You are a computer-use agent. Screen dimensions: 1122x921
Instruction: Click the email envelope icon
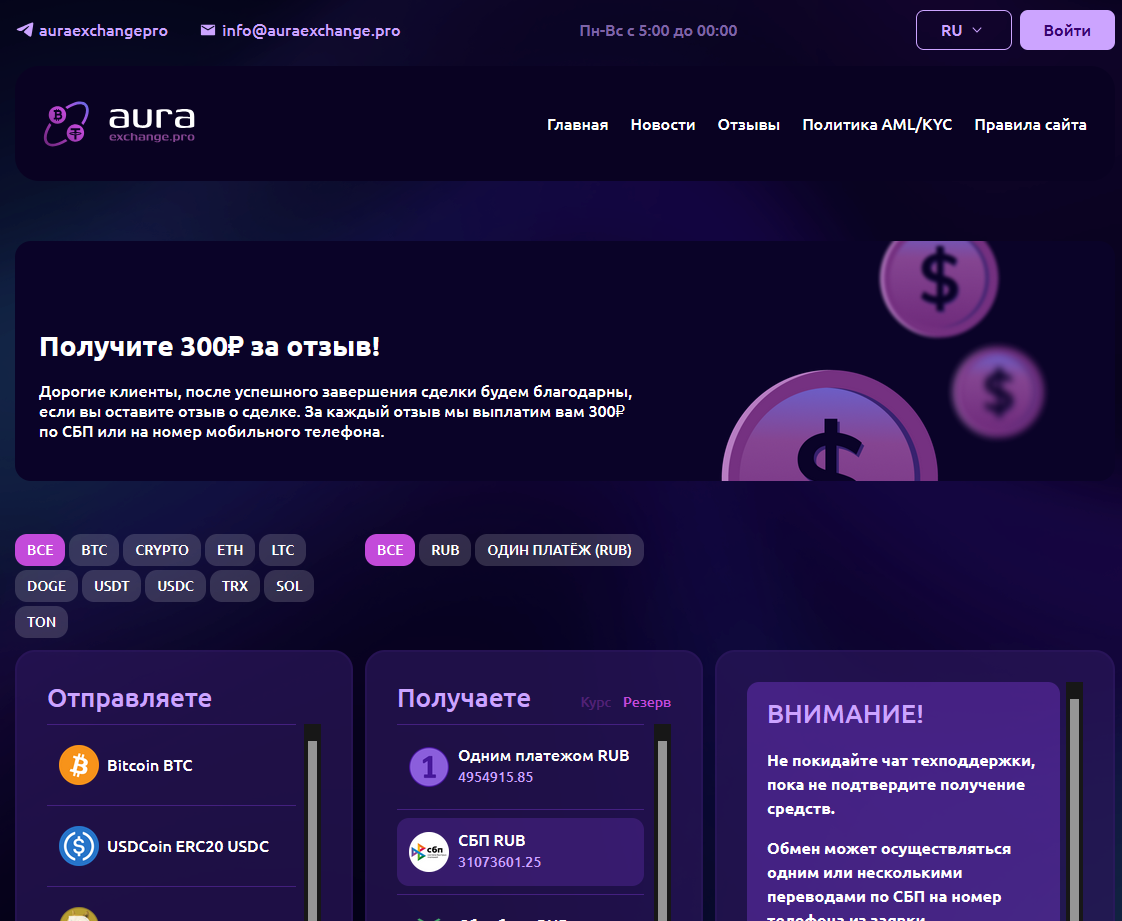tap(208, 31)
